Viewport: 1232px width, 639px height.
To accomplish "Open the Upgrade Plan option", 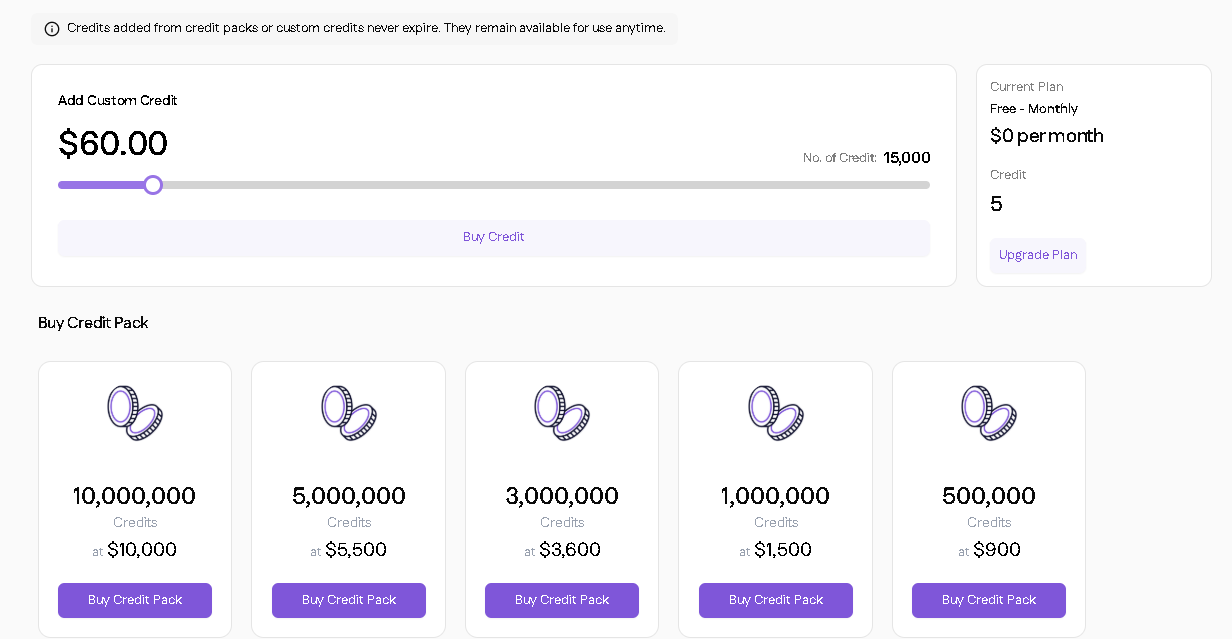I will coord(1038,255).
